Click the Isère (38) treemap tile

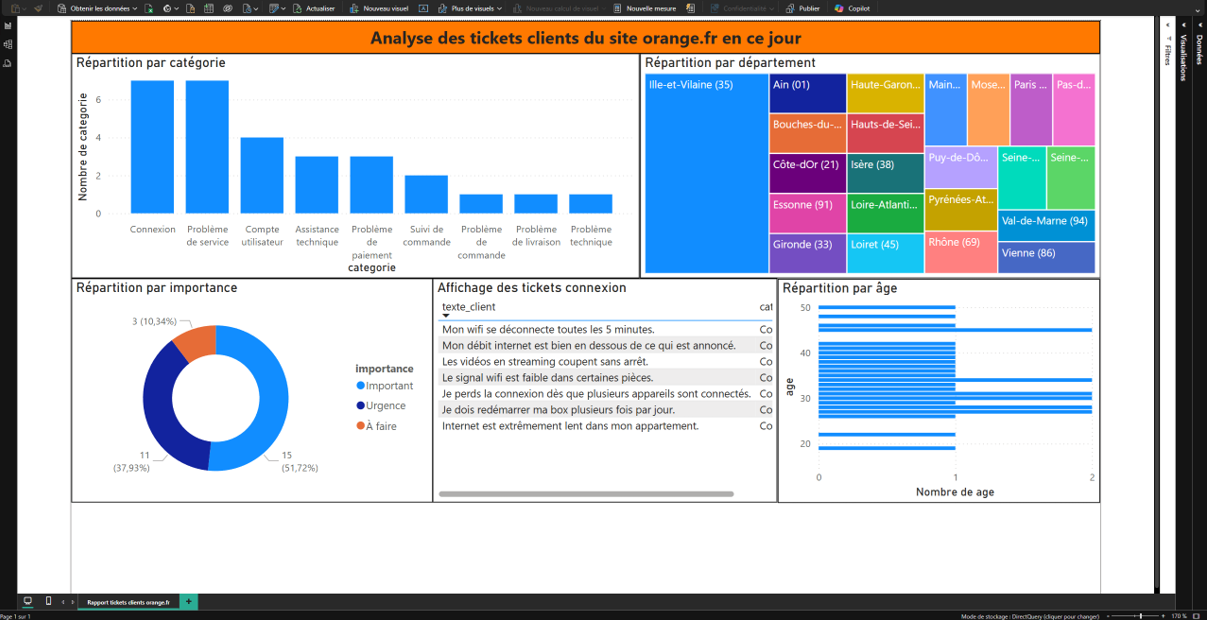pyautogui.click(x=885, y=173)
